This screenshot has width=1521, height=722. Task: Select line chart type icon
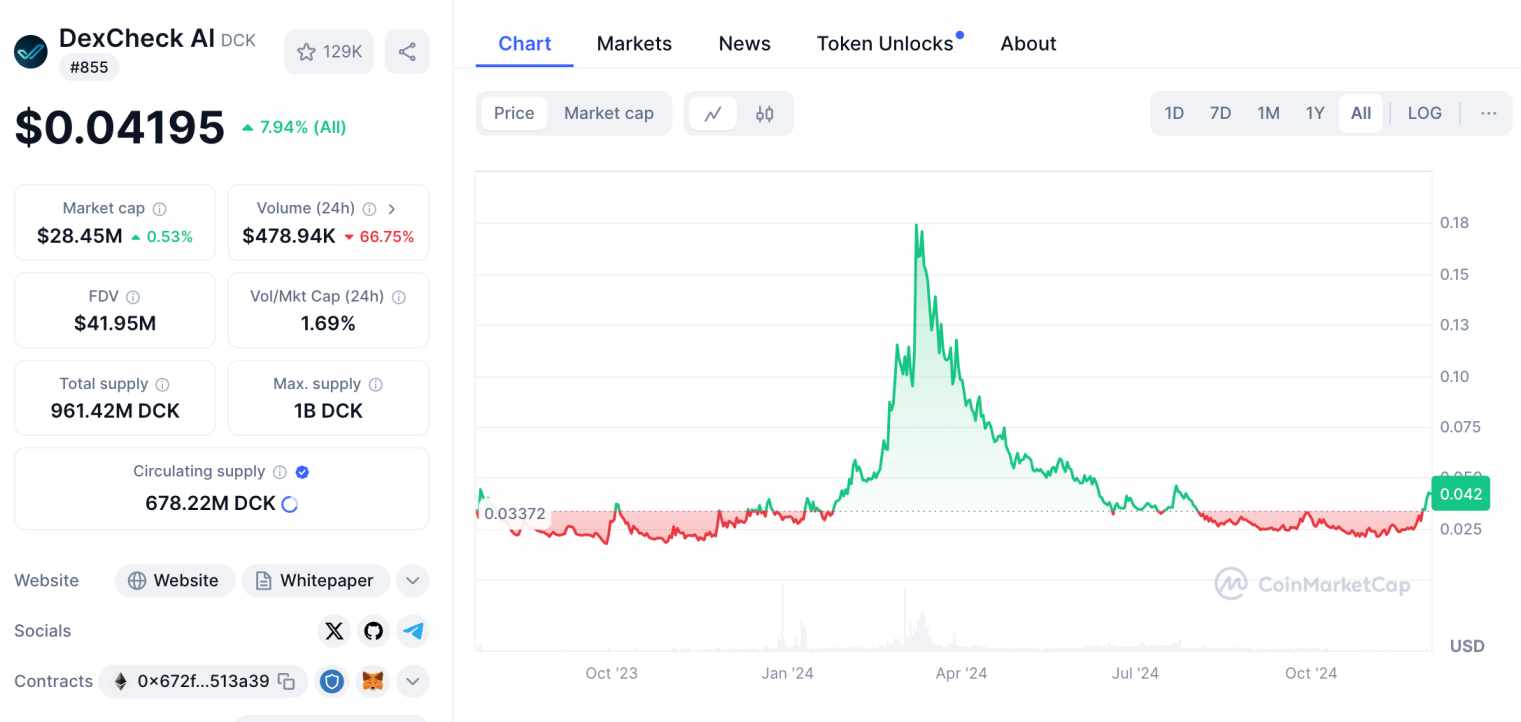click(713, 114)
